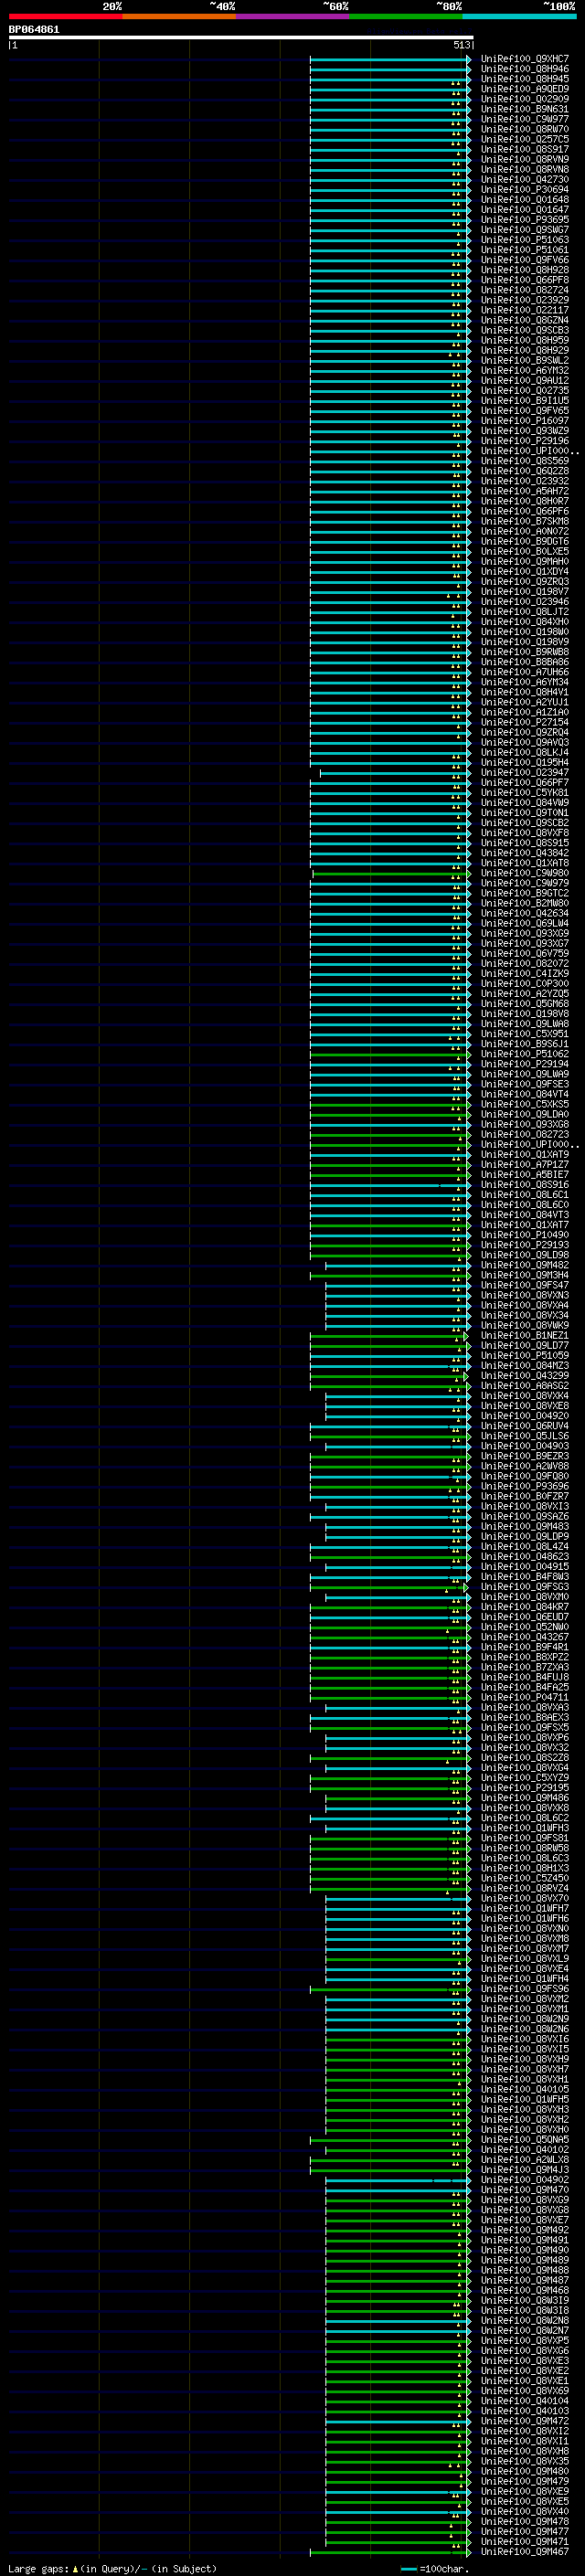Select subject label UniRef100_P29194

tap(525, 1064)
